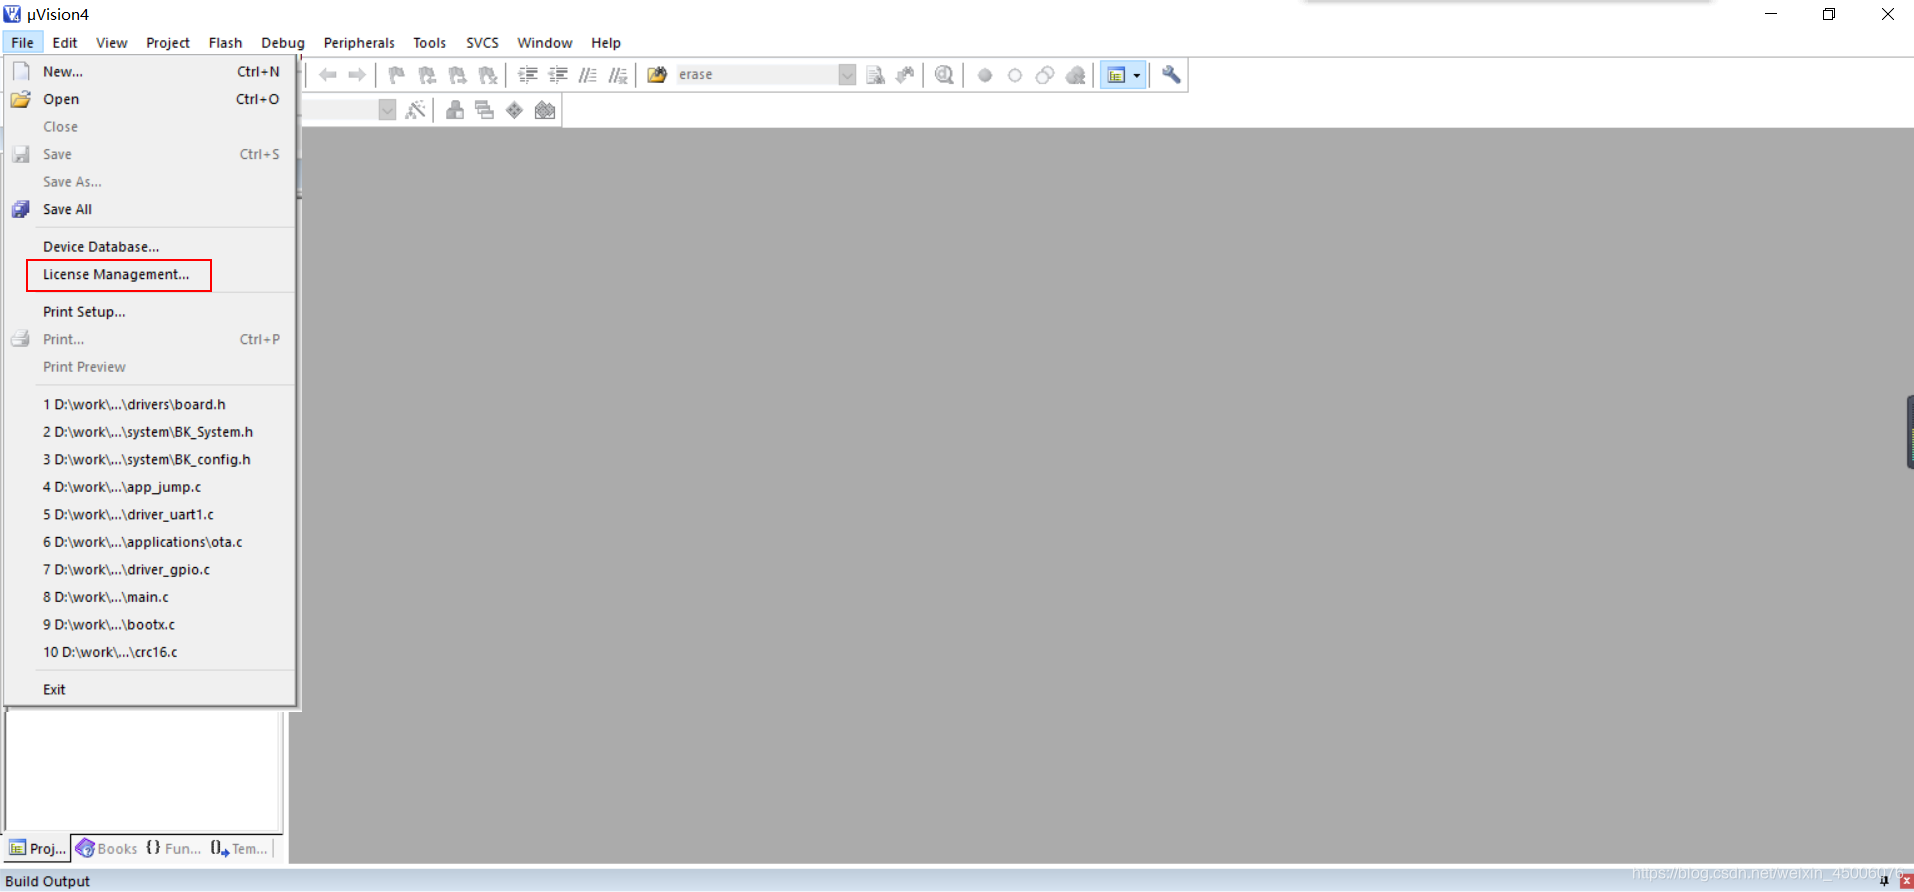
Task: Click the Indent selection icon
Action: pyautogui.click(x=528, y=75)
